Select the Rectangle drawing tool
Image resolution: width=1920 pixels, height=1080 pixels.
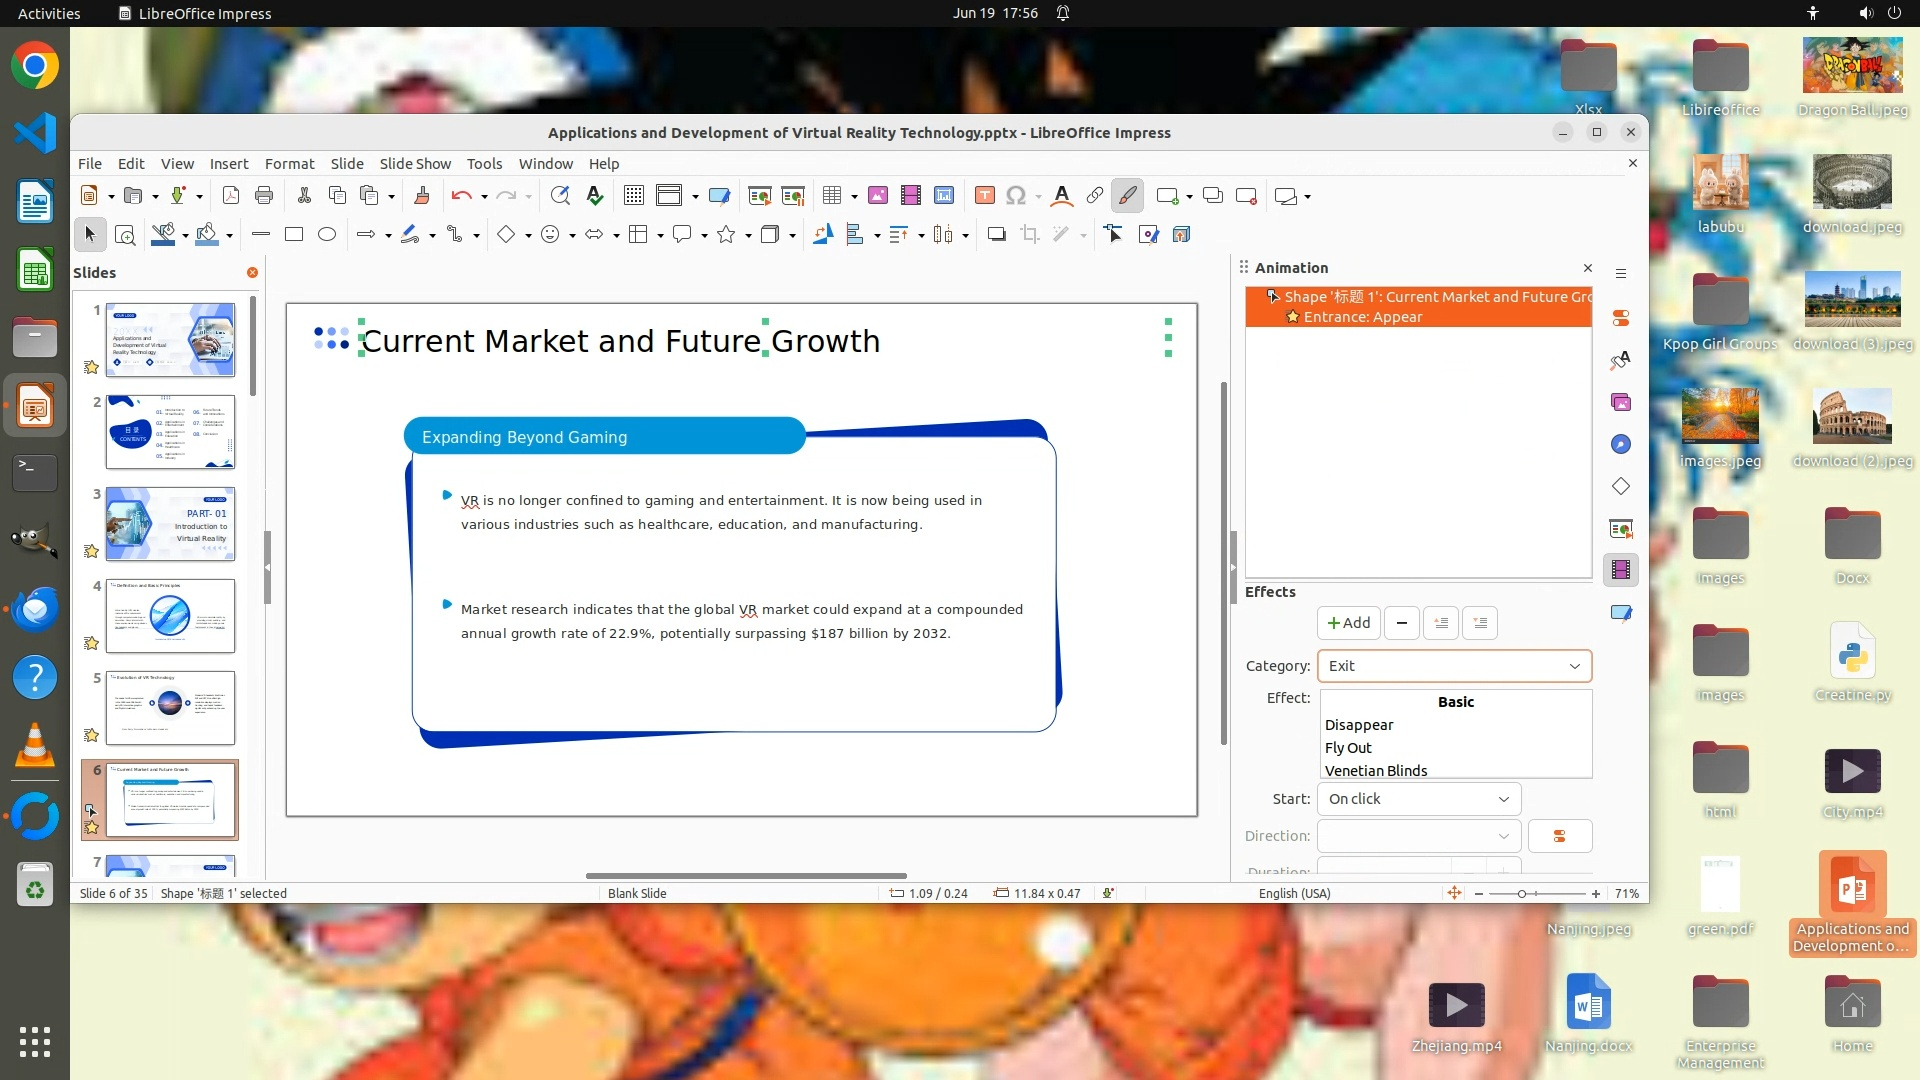point(294,234)
